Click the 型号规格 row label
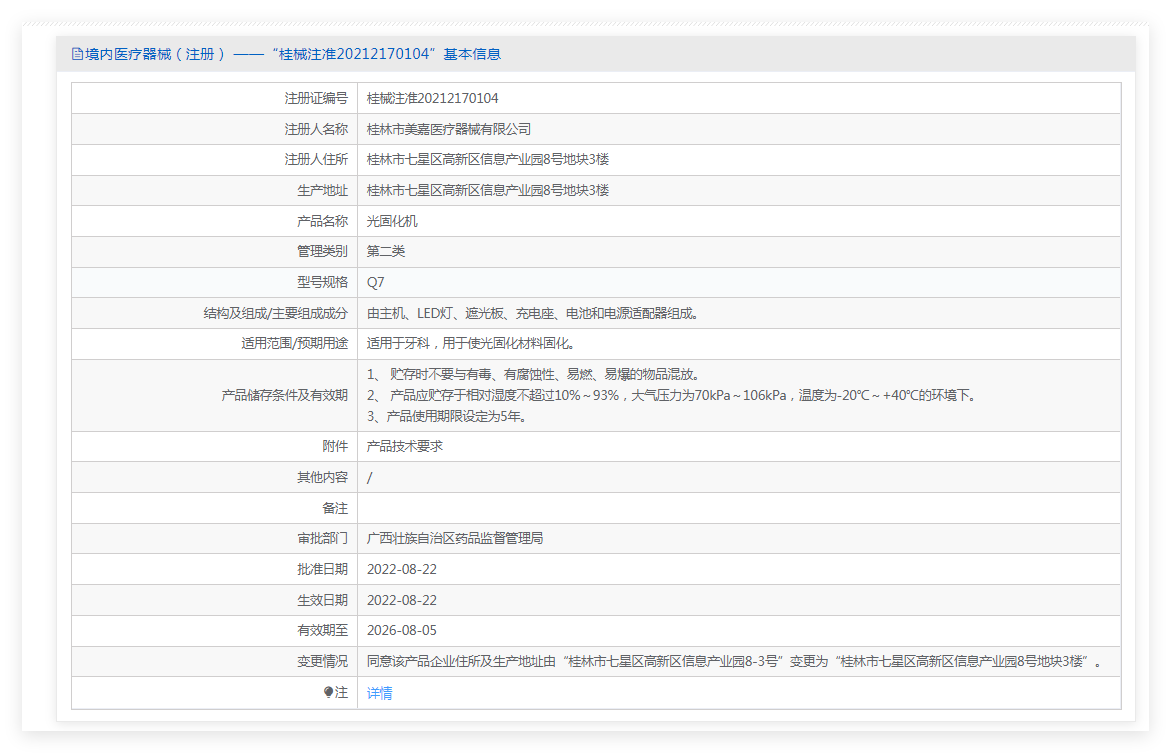 coord(323,282)
